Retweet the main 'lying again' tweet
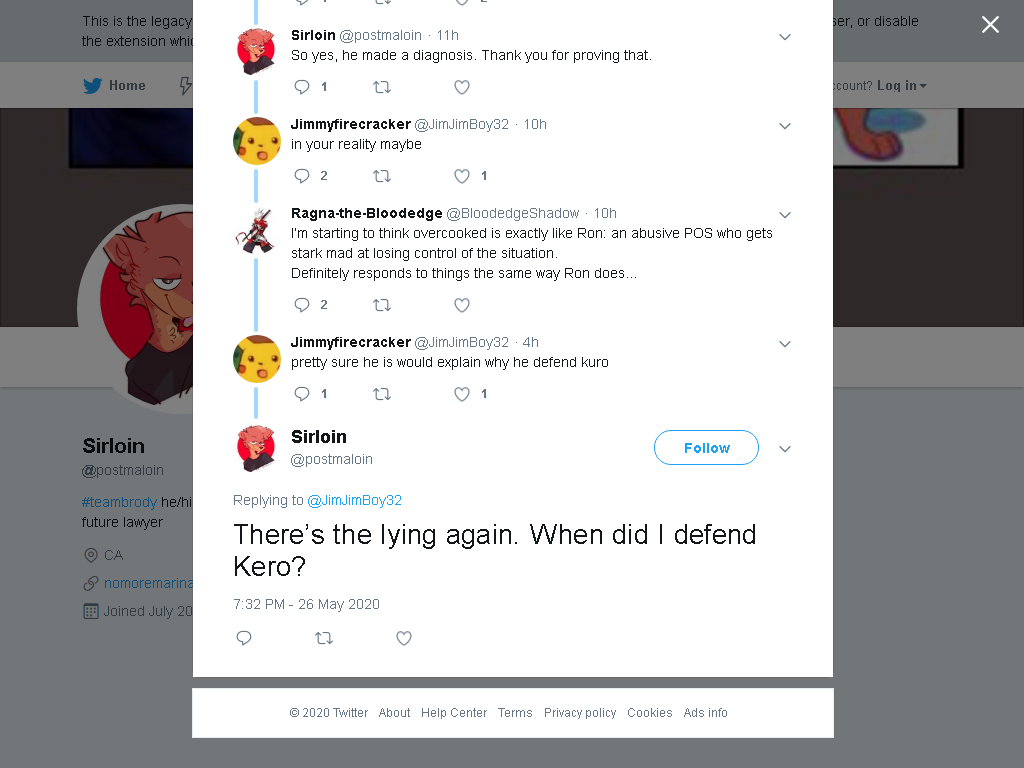 click(324, 638)
